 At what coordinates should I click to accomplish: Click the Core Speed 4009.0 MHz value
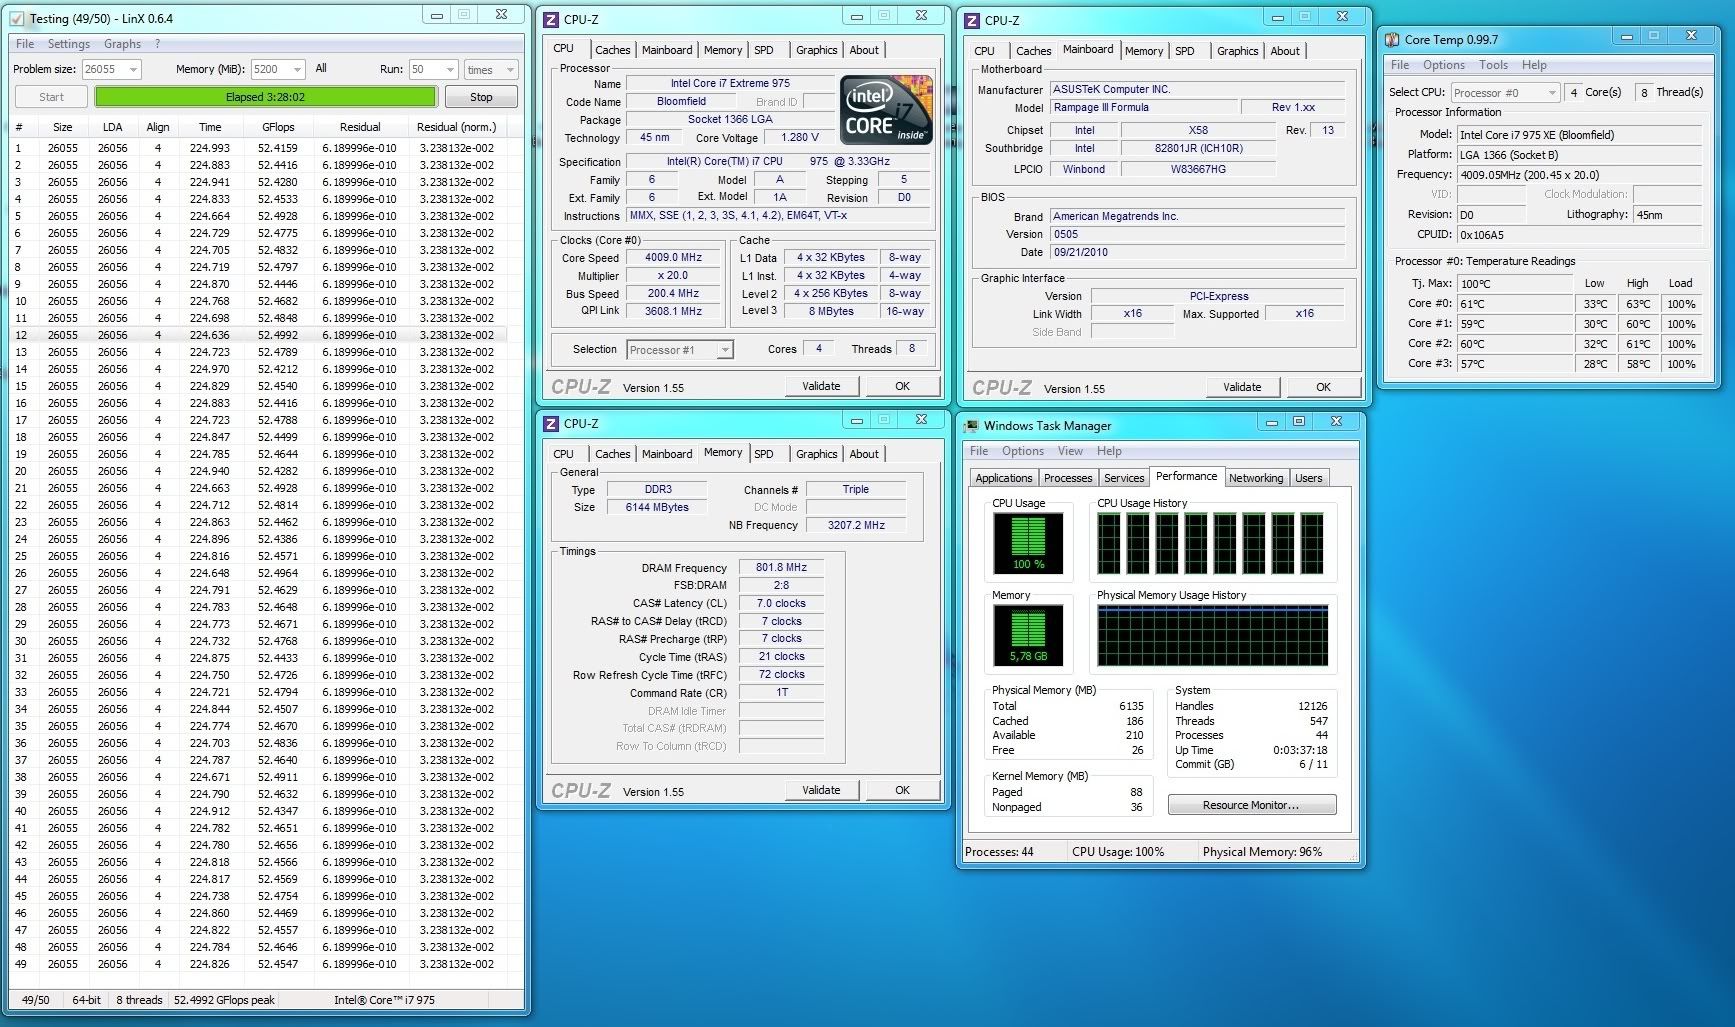674,257
